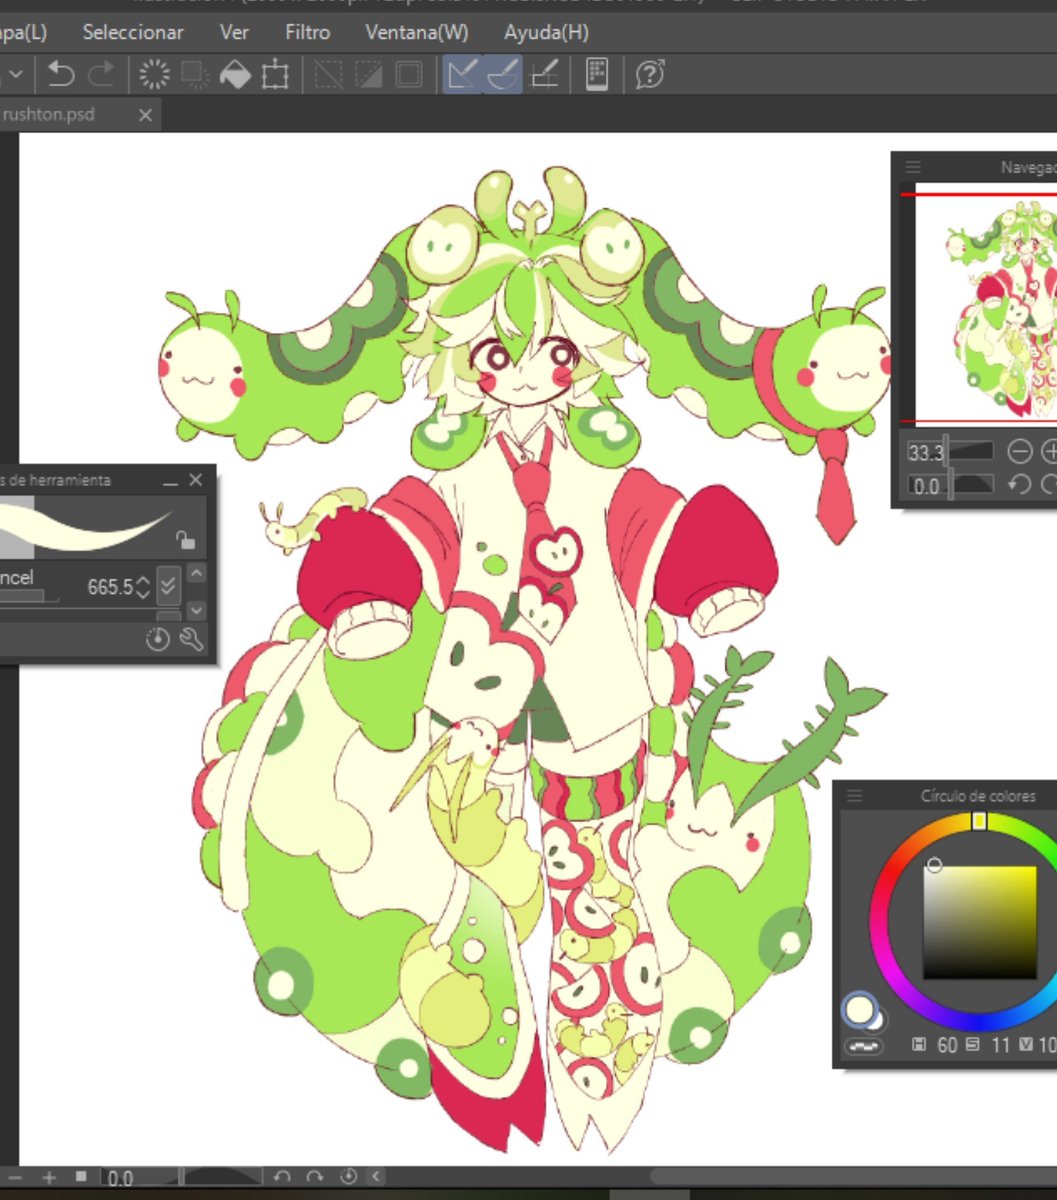The height and width of the screenshot is (1200, 1057).
Task: Open smartphone connection icon
Action: (597, 75)
